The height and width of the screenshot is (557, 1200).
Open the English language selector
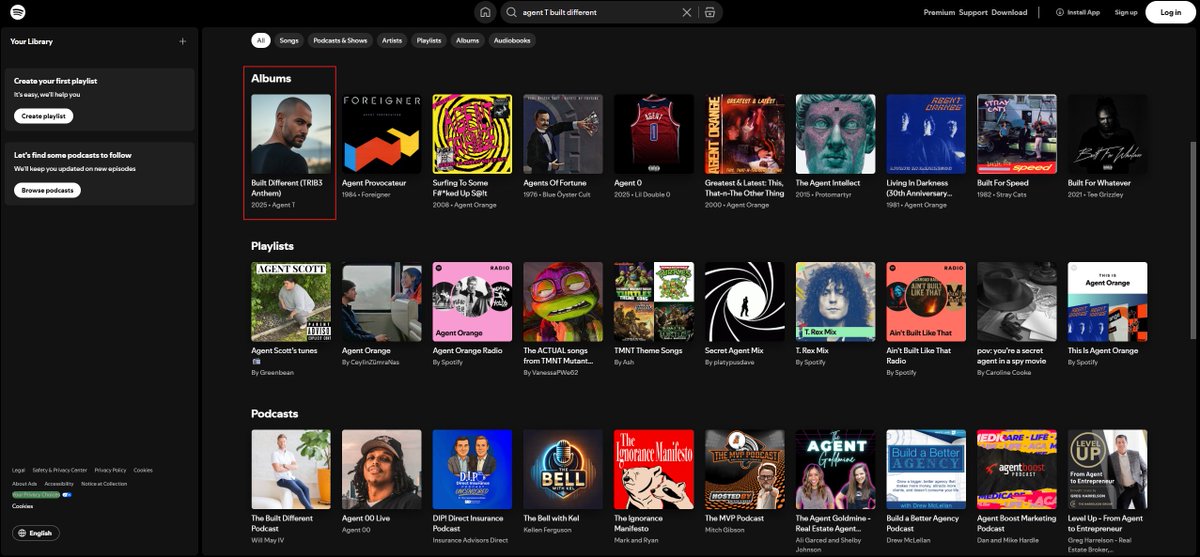[x=35, y=533]
